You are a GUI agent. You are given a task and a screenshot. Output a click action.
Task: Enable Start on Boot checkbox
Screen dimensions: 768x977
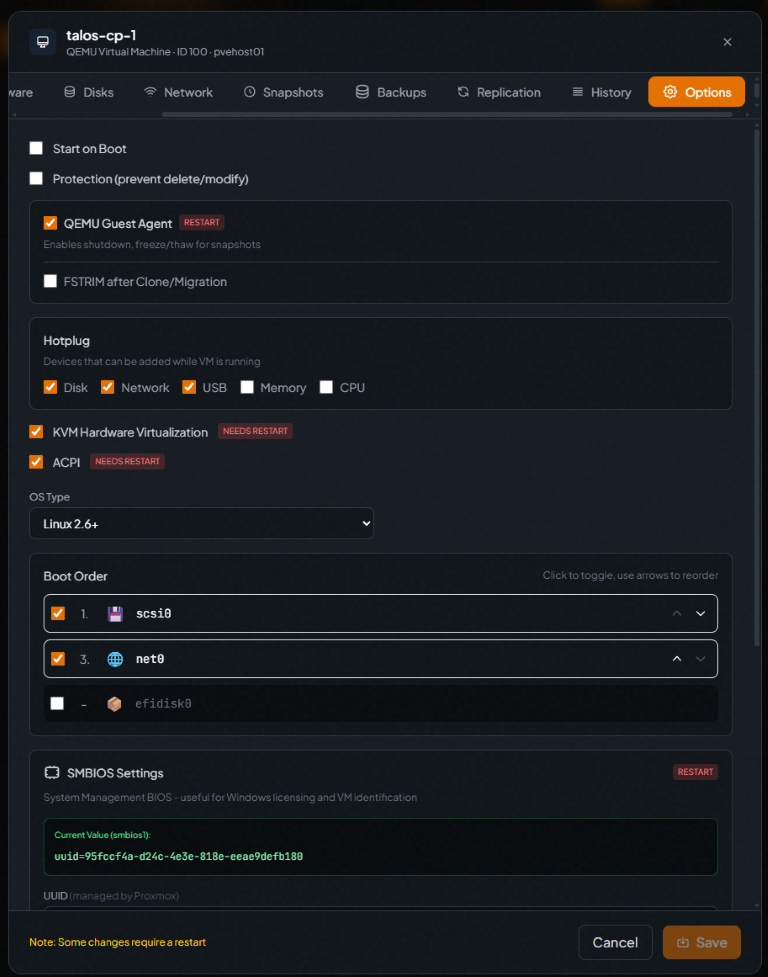36,148
